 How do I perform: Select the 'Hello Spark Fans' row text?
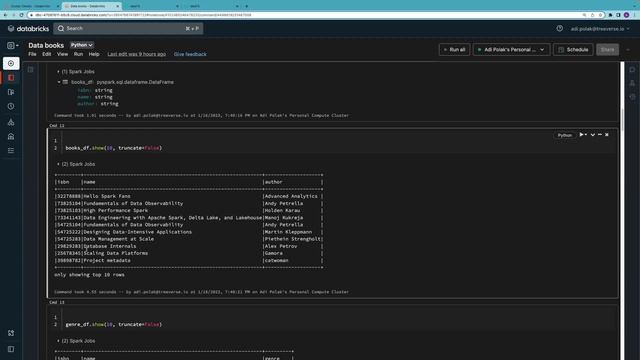(107, 196)
